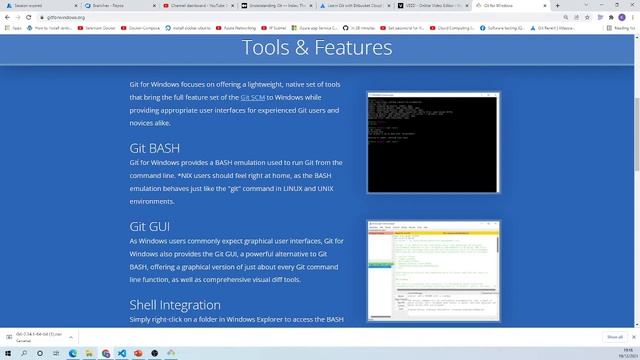Click the page vertical scrollbar thumb

click(x=637, y=134)
